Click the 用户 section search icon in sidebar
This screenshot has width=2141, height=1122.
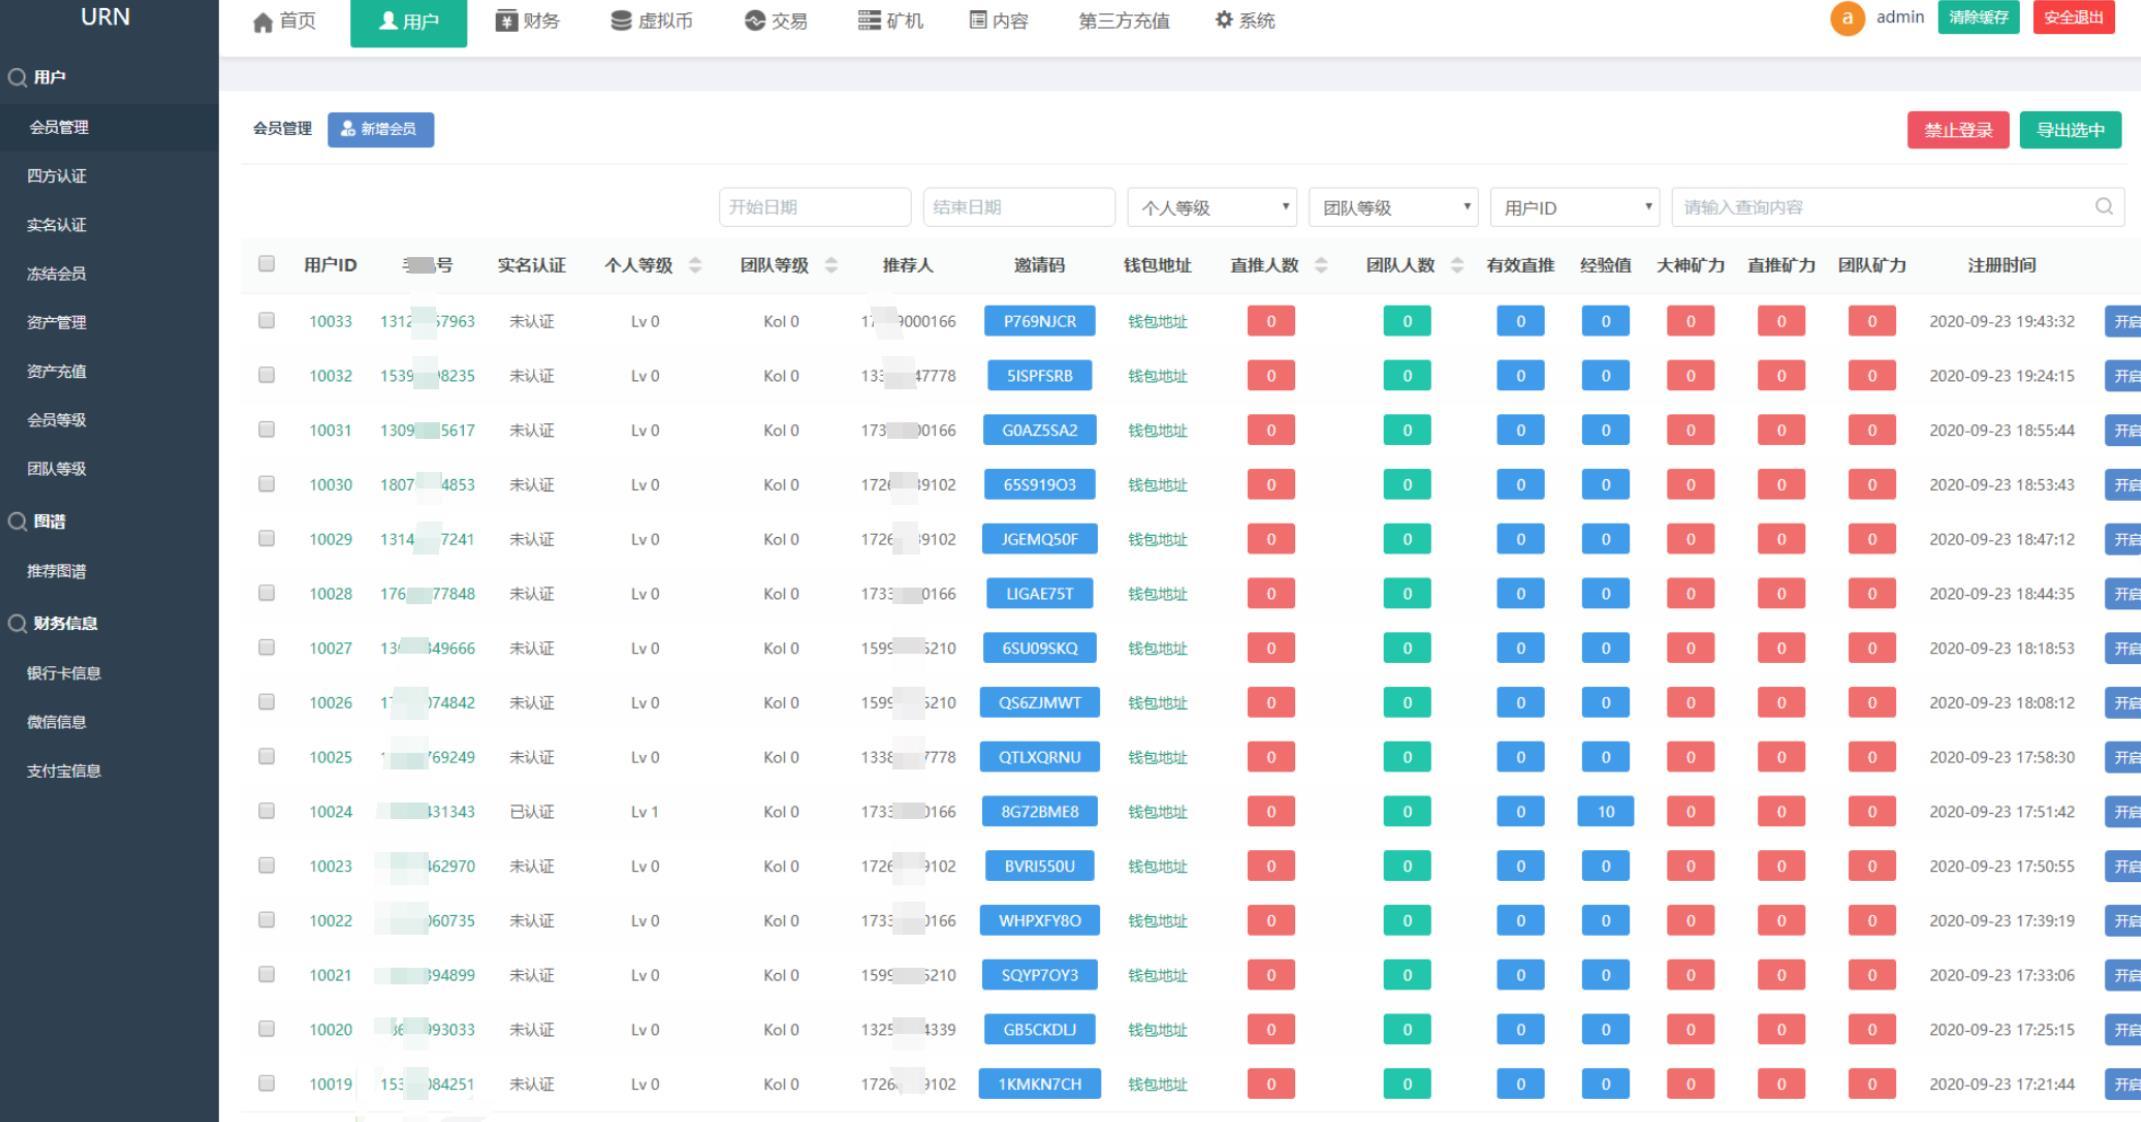[17, 77]
